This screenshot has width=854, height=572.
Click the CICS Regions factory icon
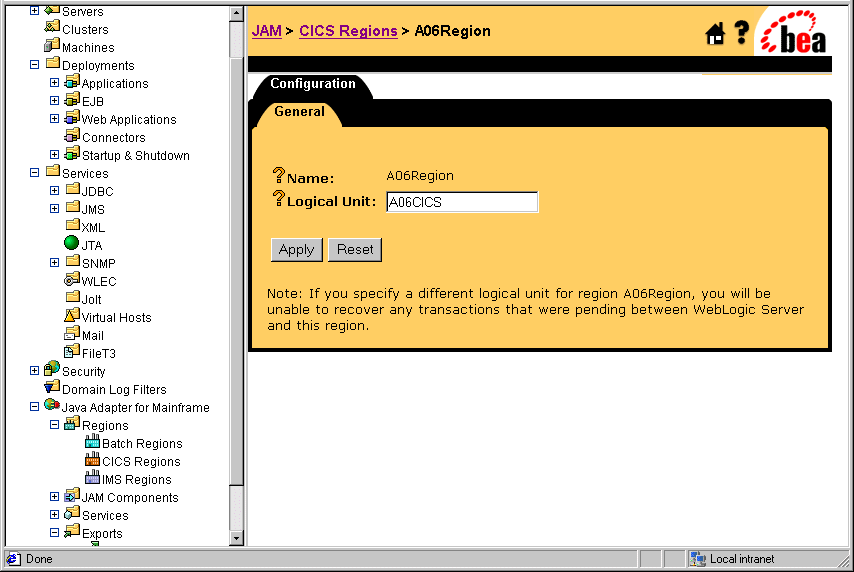93,459
